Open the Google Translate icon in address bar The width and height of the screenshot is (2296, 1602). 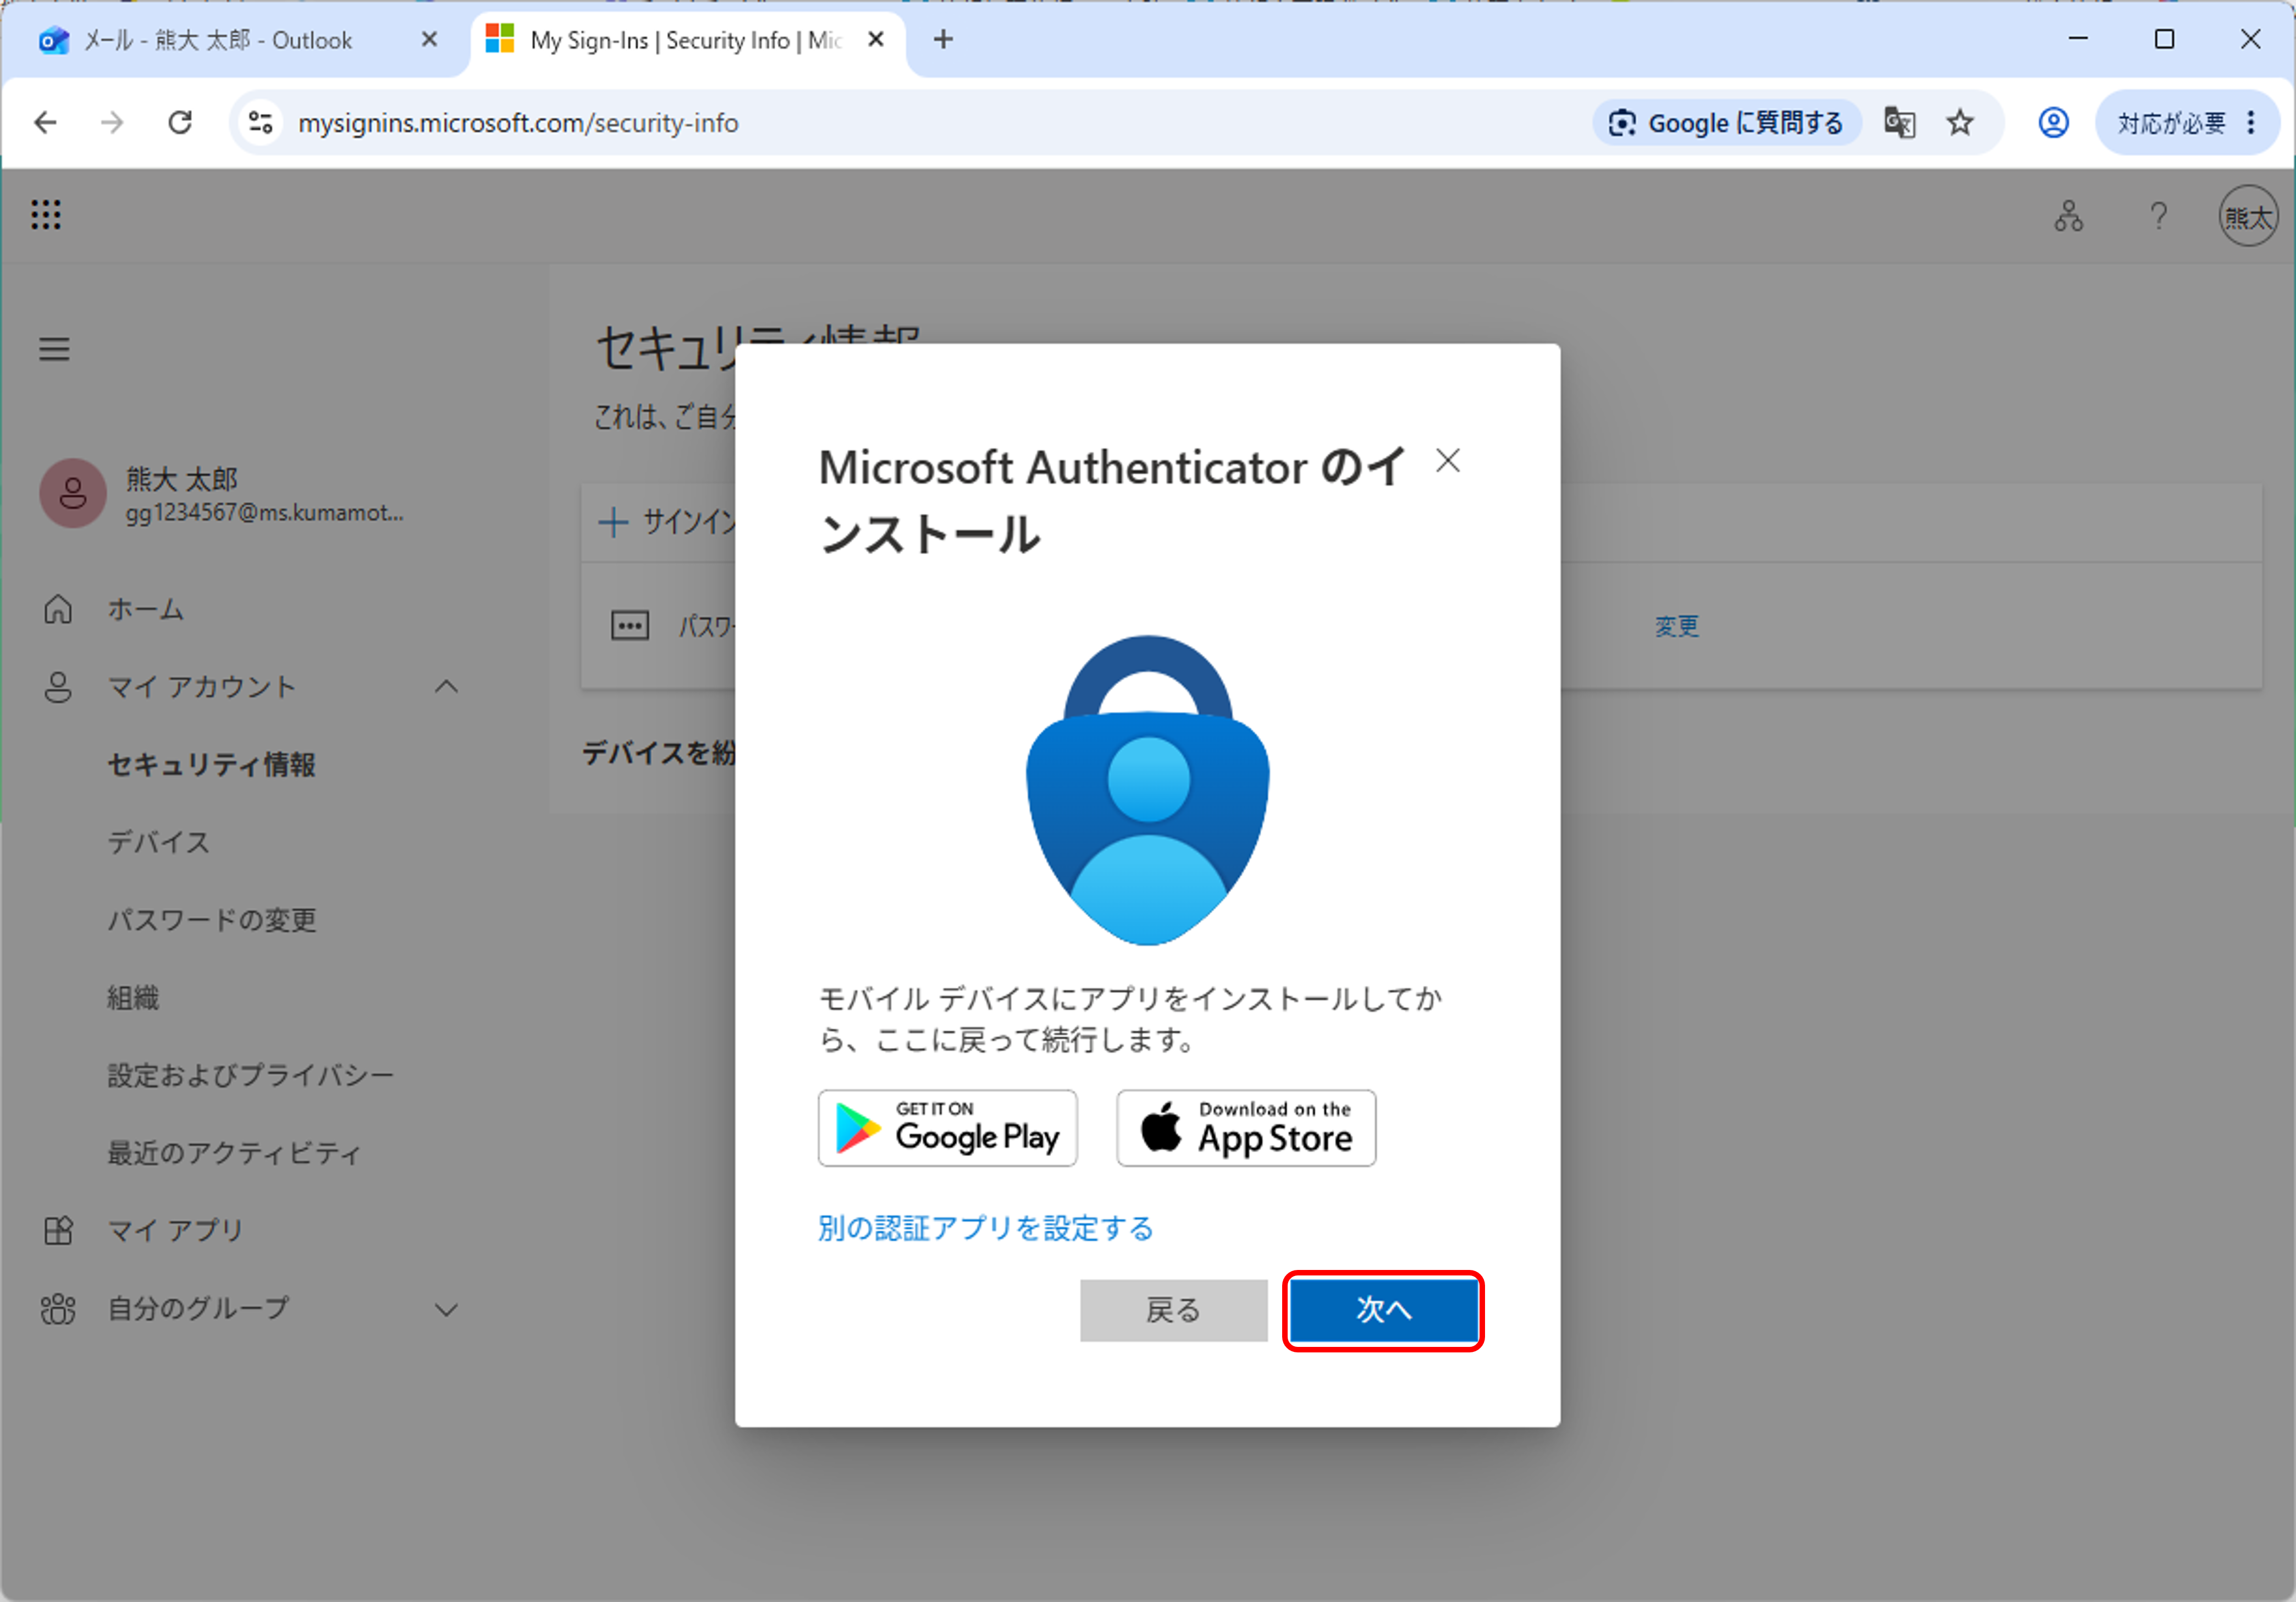point(1899,123)
